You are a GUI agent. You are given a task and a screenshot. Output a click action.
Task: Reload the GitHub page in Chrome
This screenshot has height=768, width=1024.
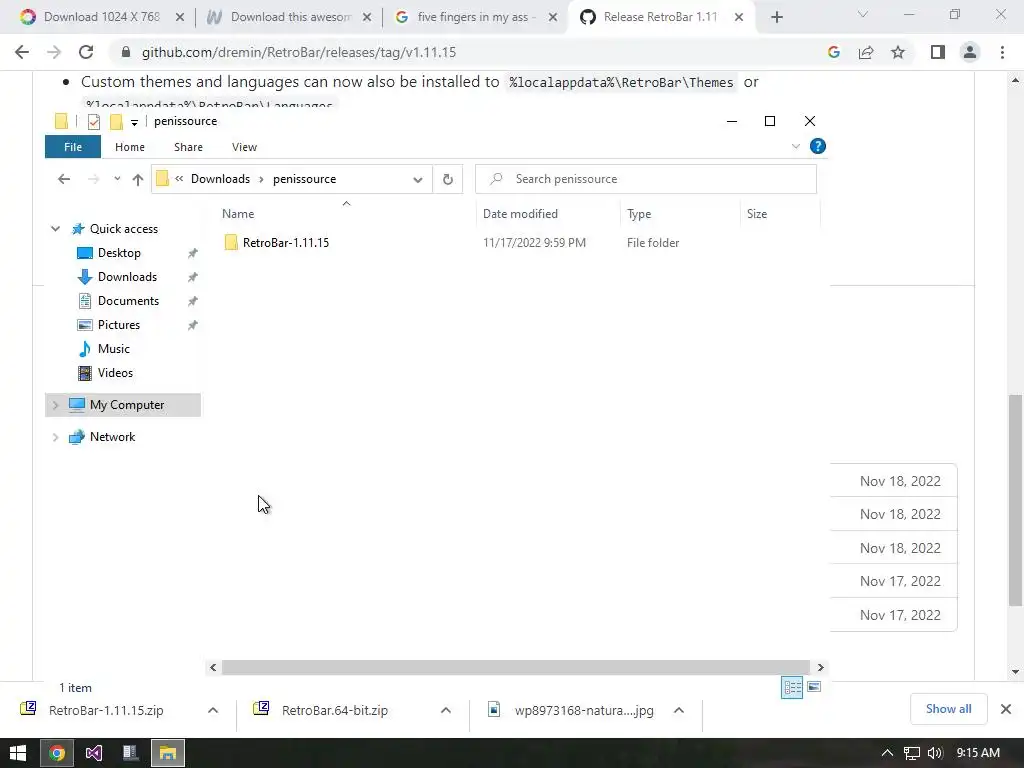coord(86,52)
